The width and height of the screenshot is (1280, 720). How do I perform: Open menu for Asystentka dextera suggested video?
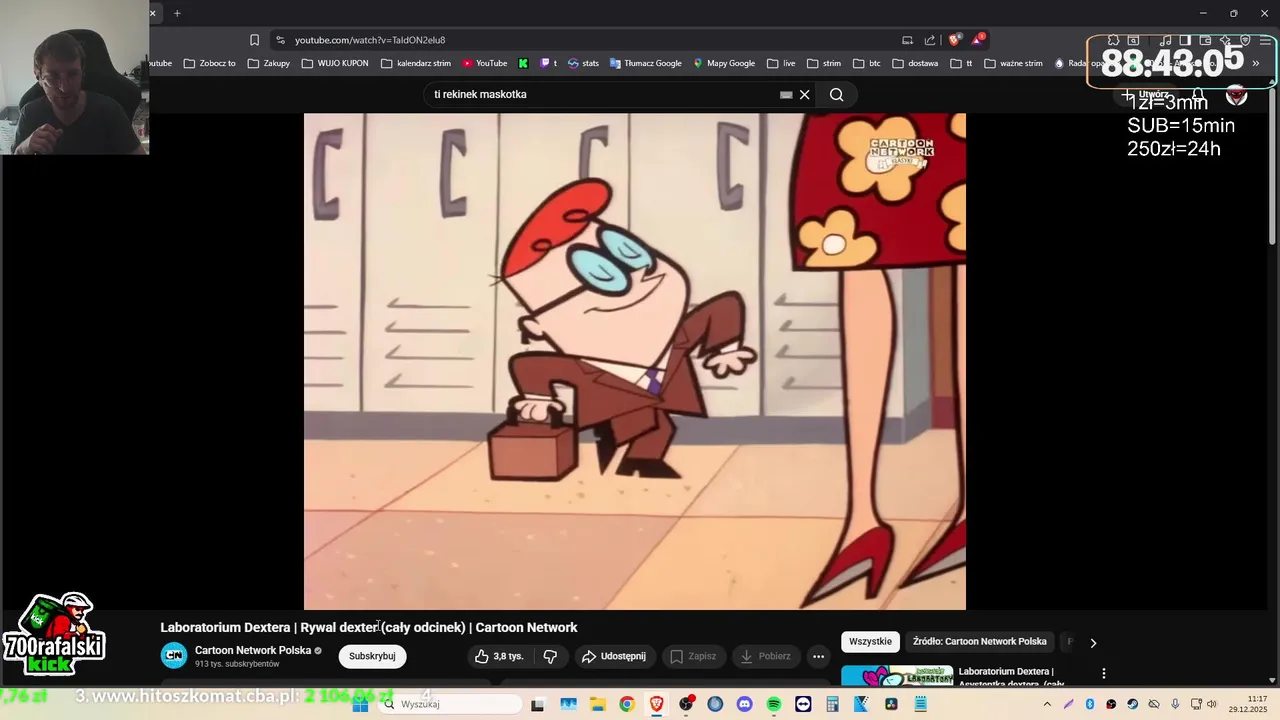pyautogui.click(x=1104, y=674)
